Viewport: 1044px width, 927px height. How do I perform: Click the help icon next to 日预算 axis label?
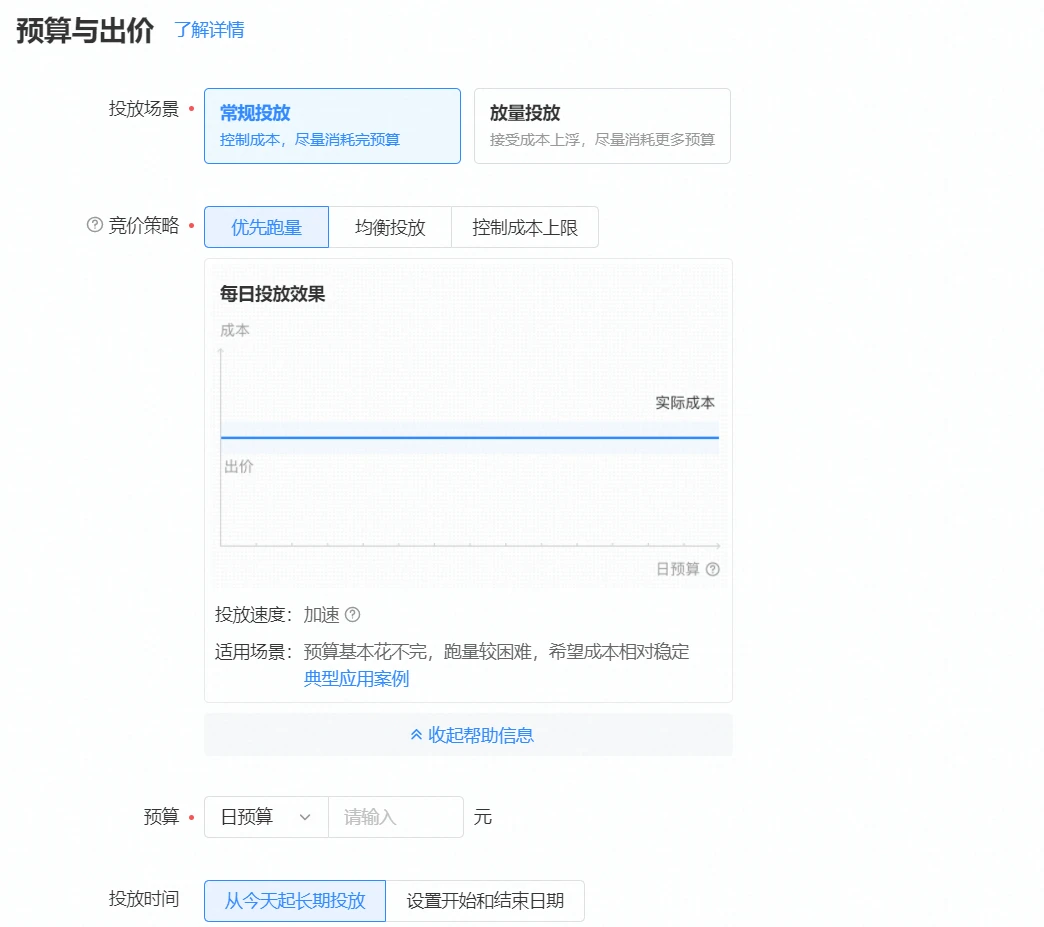(x=712, y=569)
